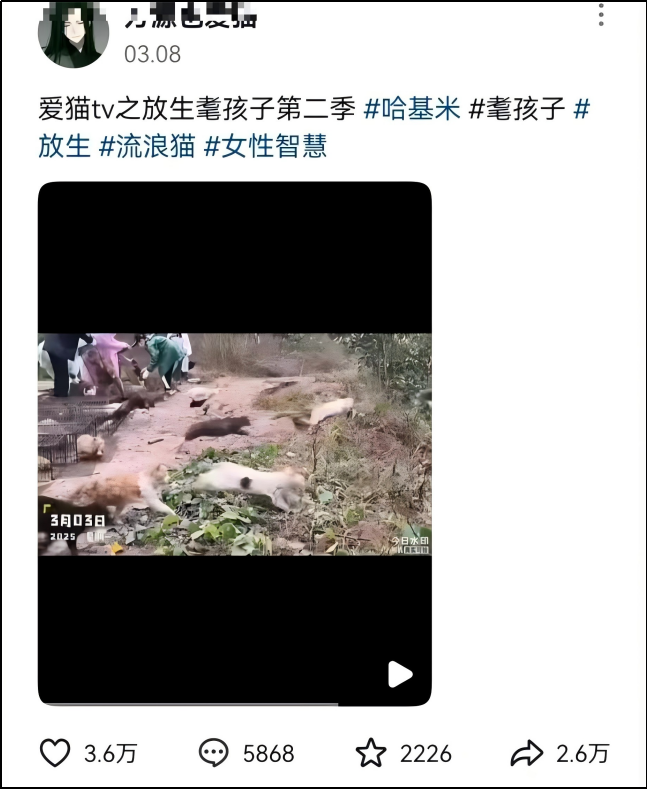
Task: Open the cat release video thumbnail
Action: point(235,444)
